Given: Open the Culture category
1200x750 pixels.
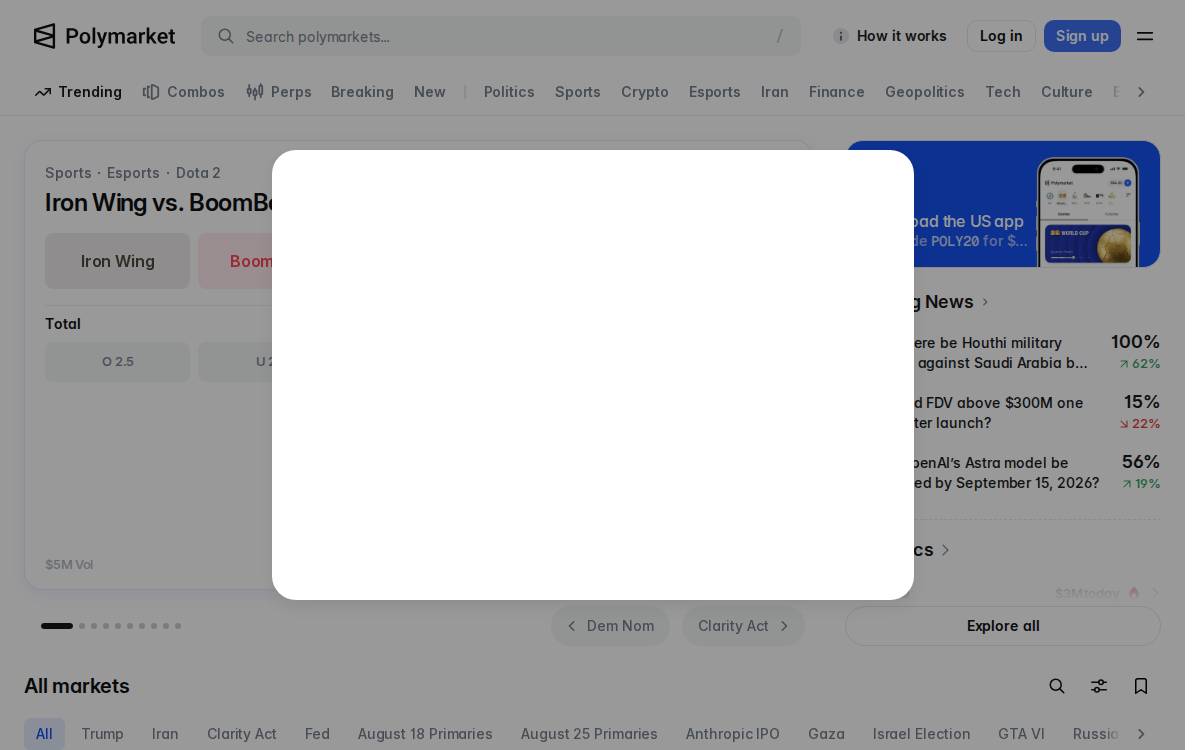Looking at the screenshot, I should [1067, 92].
